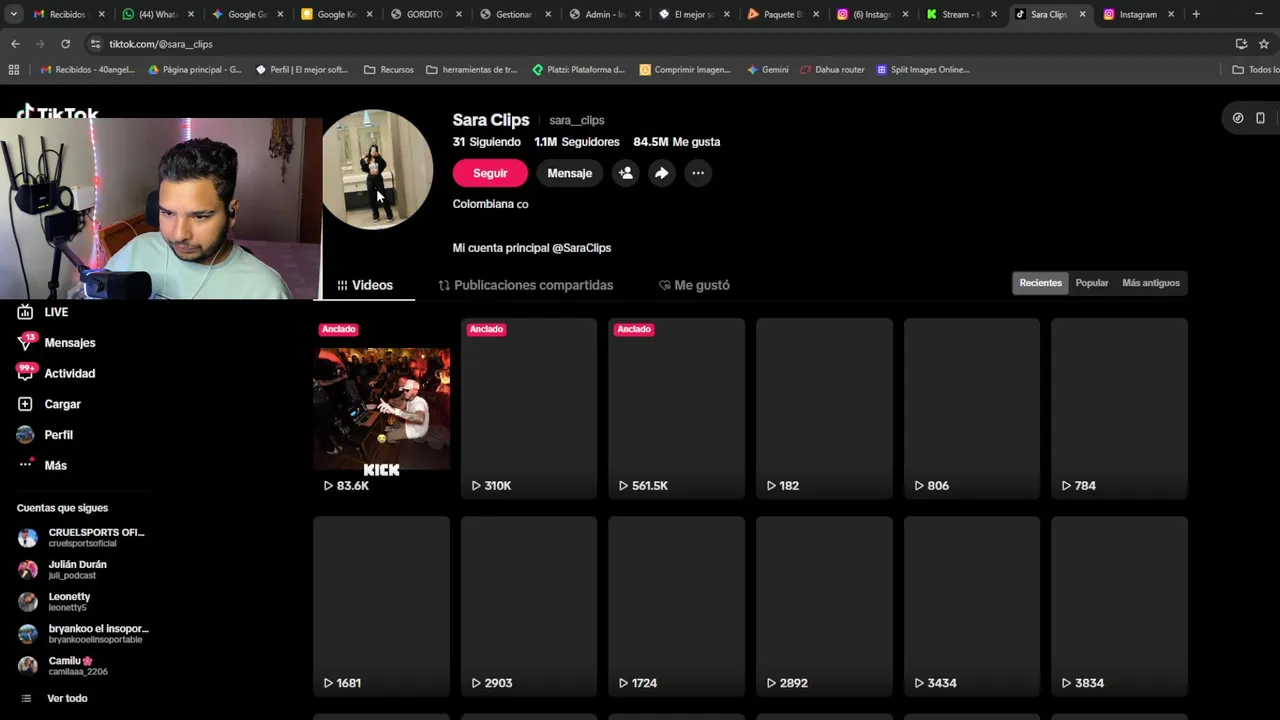Click Cargar upload in sidebar
Screen dimensions: 1280x720
[49, 404]
